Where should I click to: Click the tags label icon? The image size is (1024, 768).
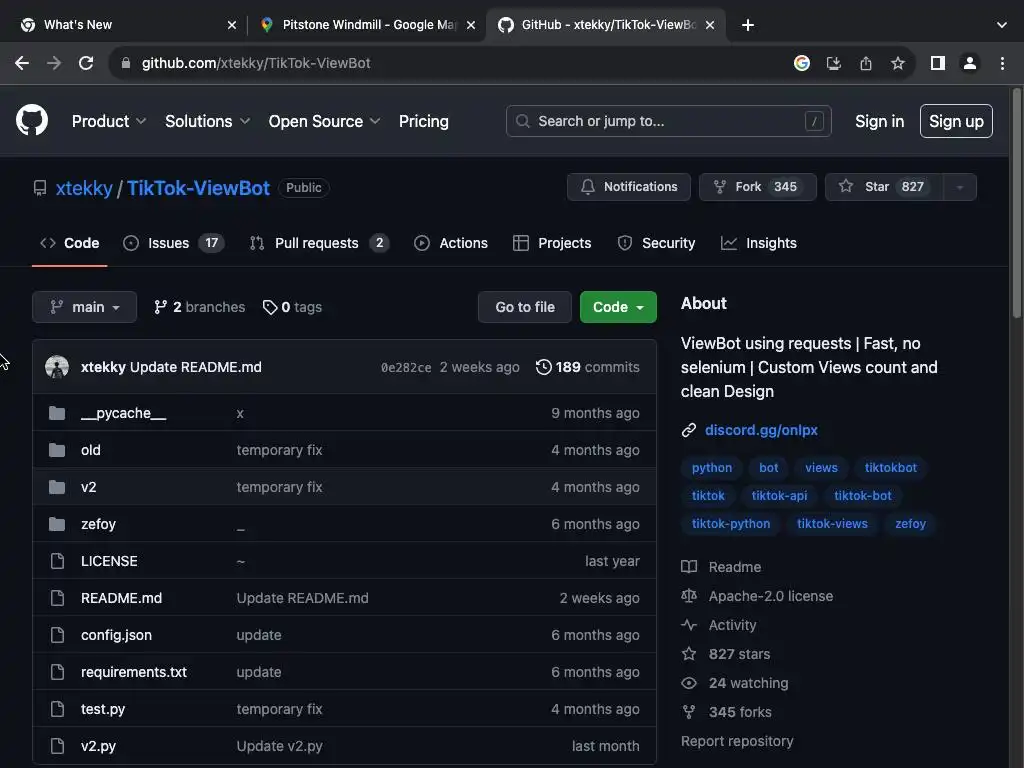coord(270,307)
